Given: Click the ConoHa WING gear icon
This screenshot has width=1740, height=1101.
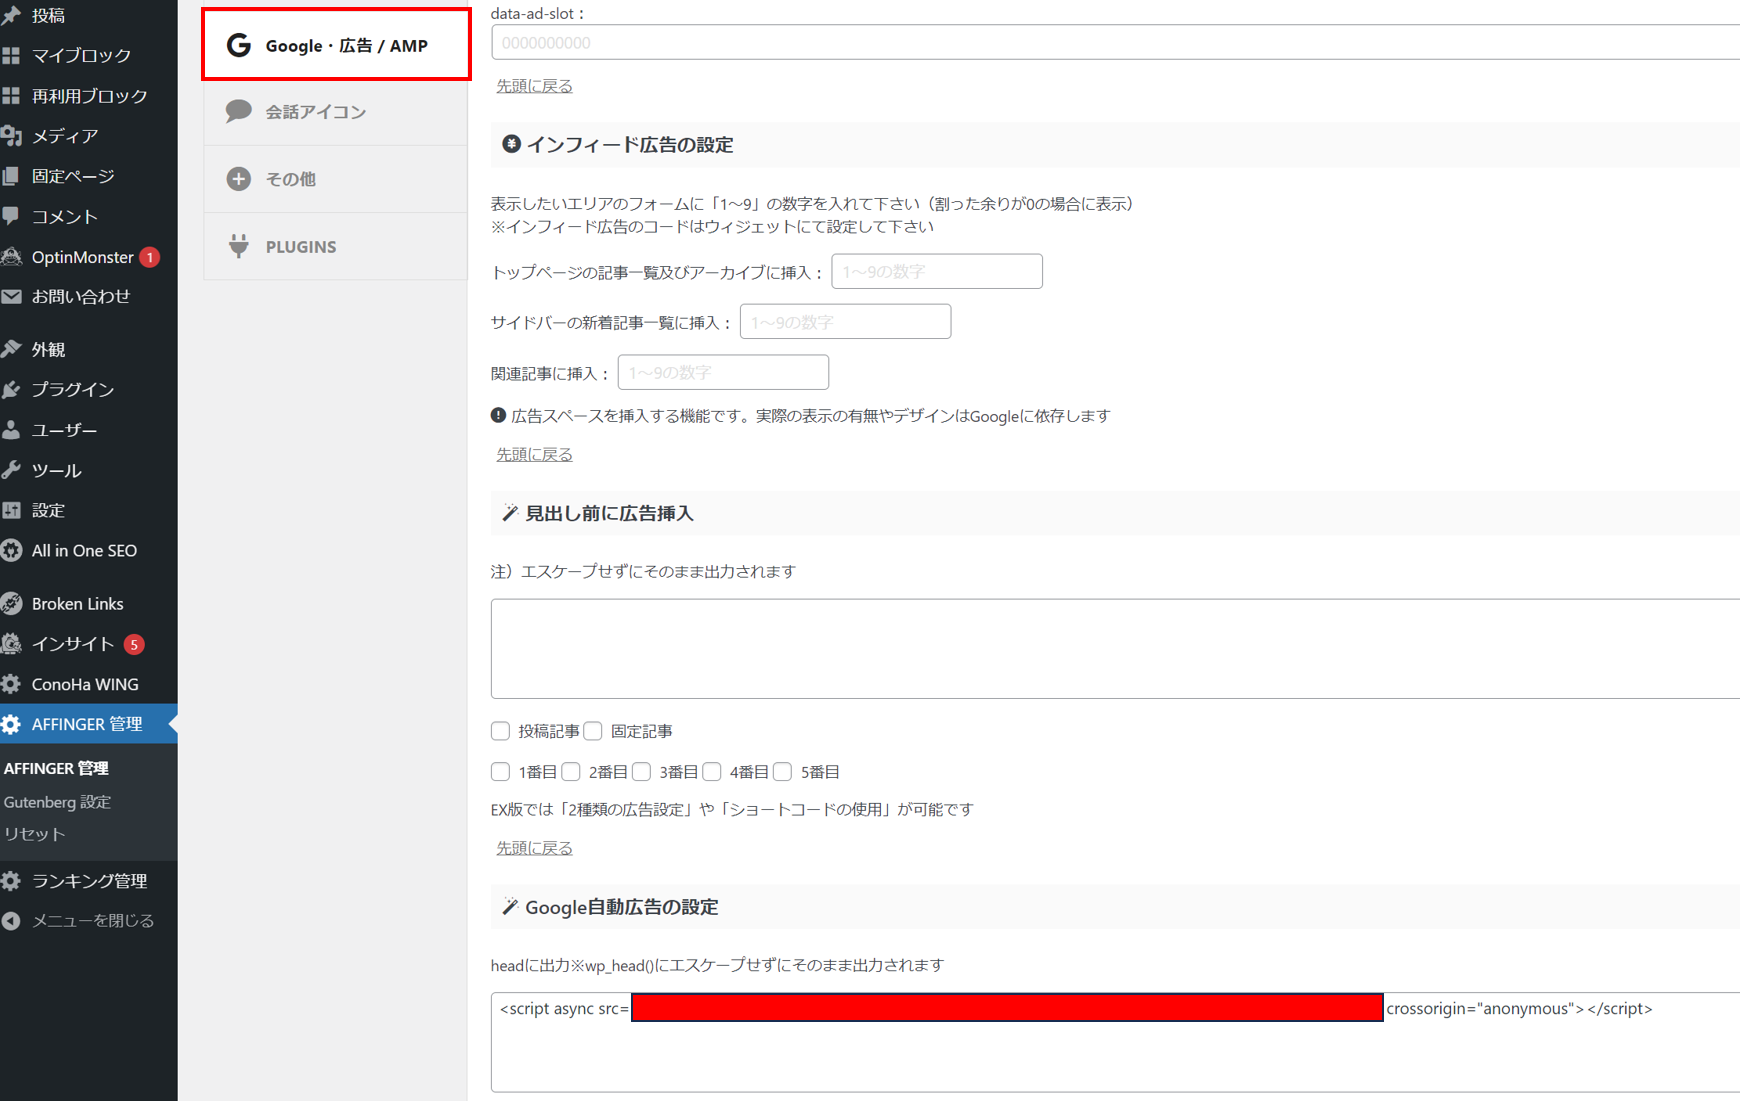Looking at the screenshot, I should click(11, 684).
